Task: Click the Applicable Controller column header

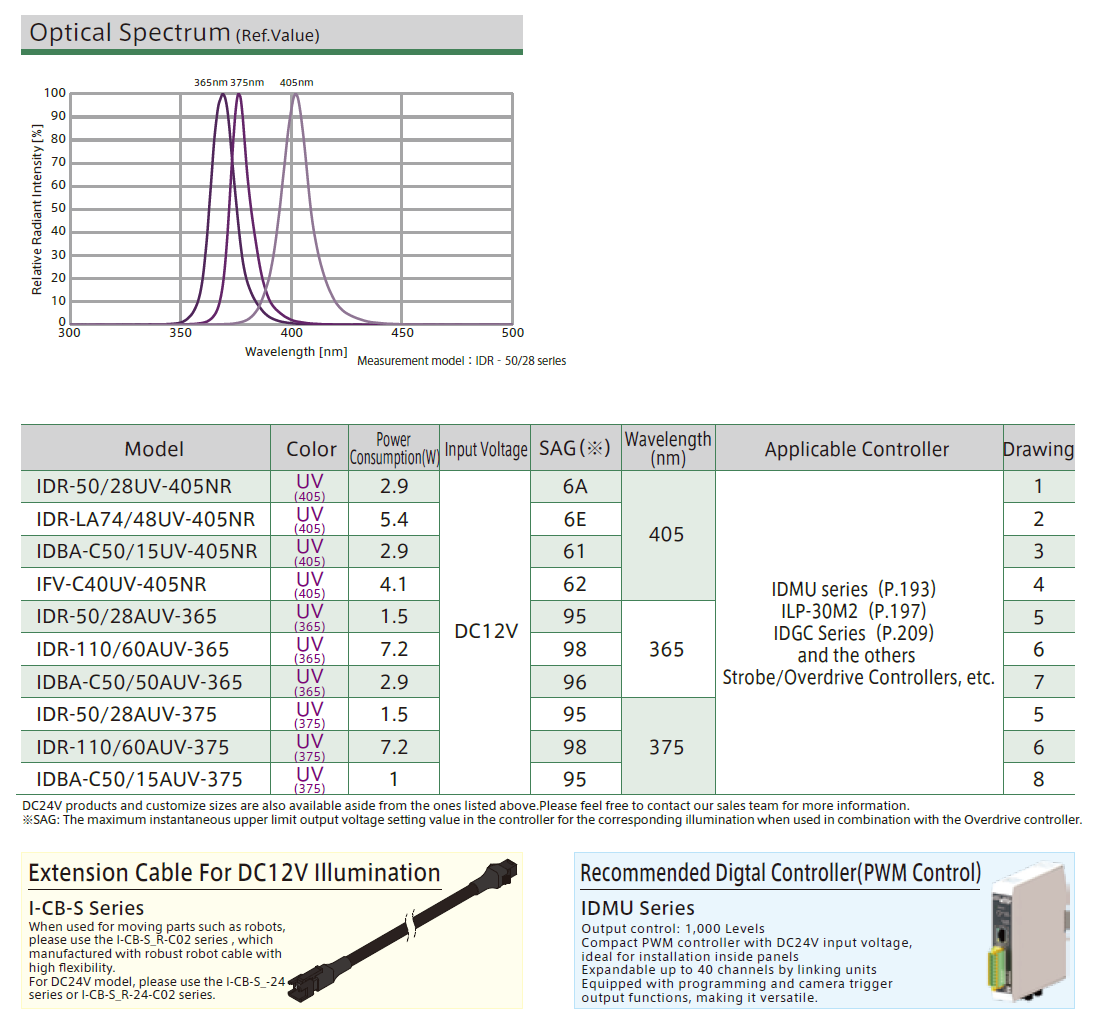Action: click(x=857, y=449)
